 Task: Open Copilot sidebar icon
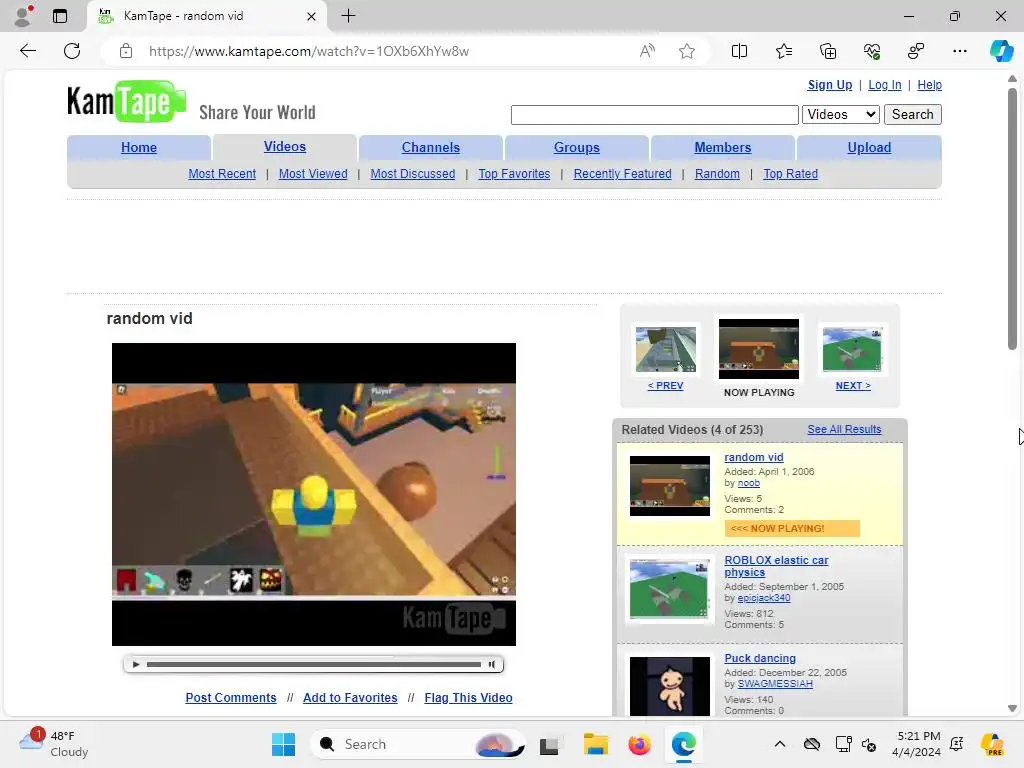point(1001,51)
